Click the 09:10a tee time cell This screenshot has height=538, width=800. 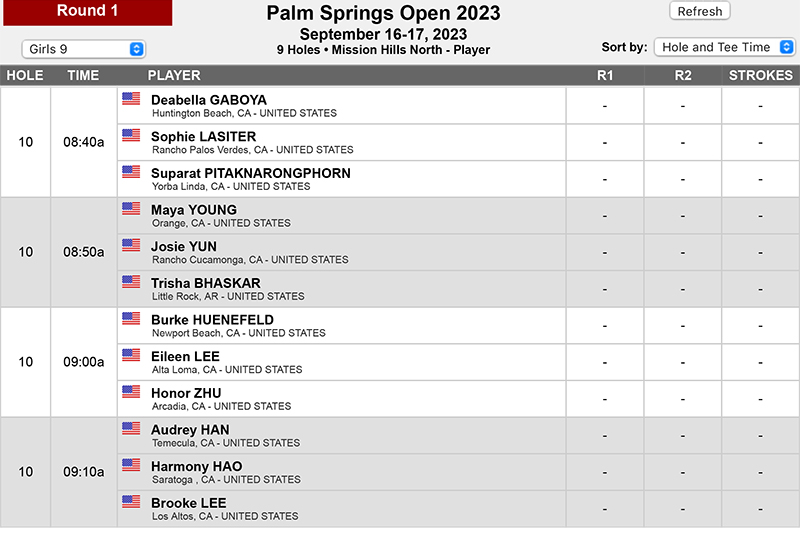(x=84, y=472)
